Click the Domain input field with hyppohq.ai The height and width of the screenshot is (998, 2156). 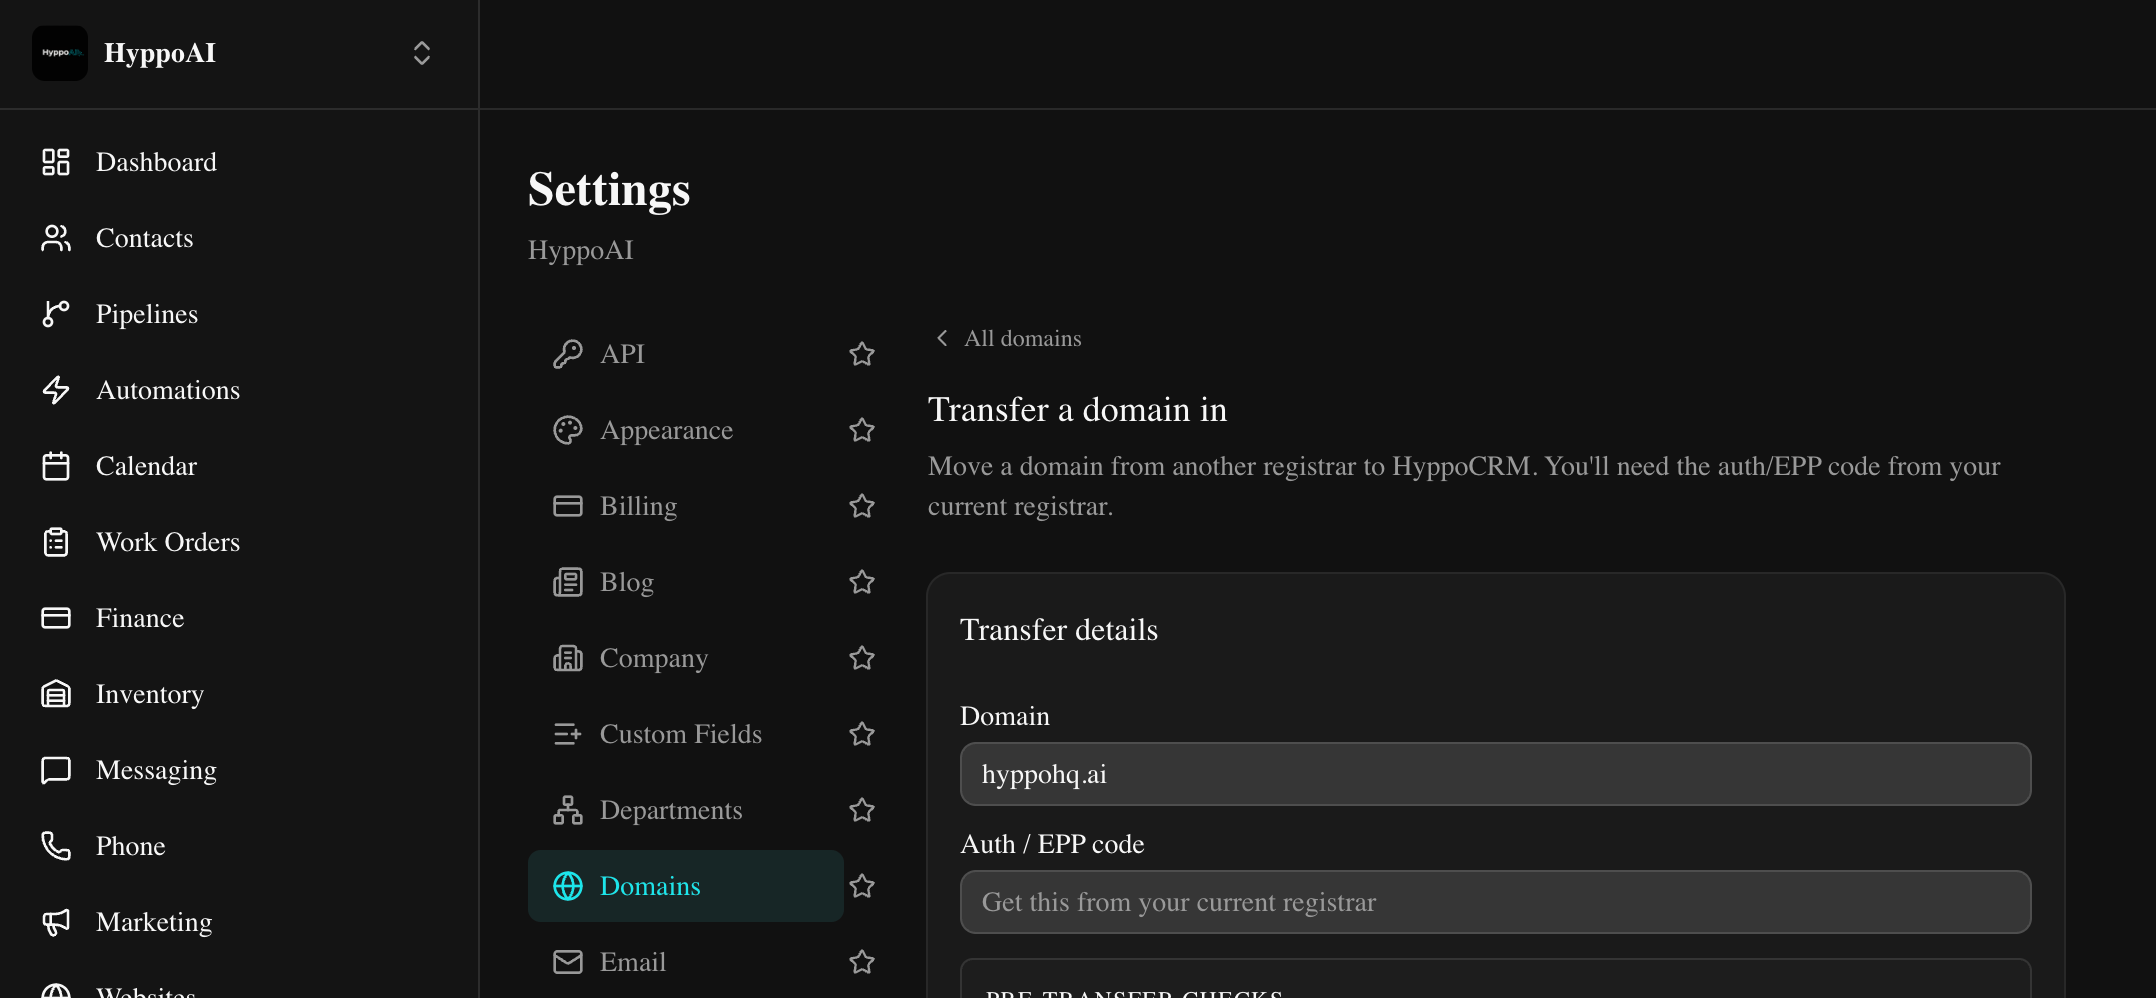1495,774
